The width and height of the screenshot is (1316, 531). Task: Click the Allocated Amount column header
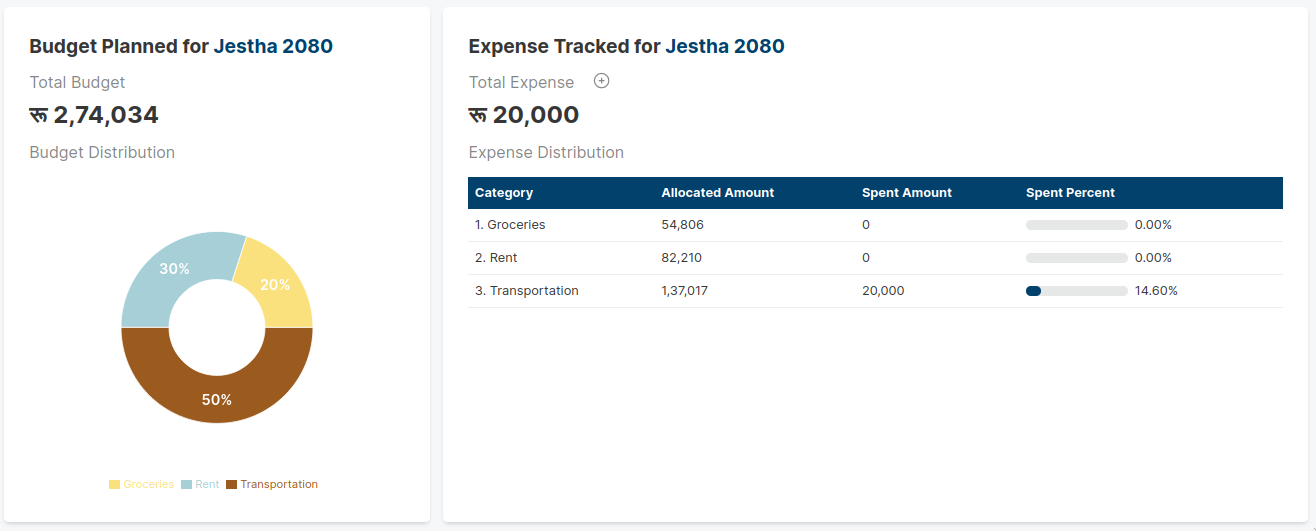tap(717, 193)
